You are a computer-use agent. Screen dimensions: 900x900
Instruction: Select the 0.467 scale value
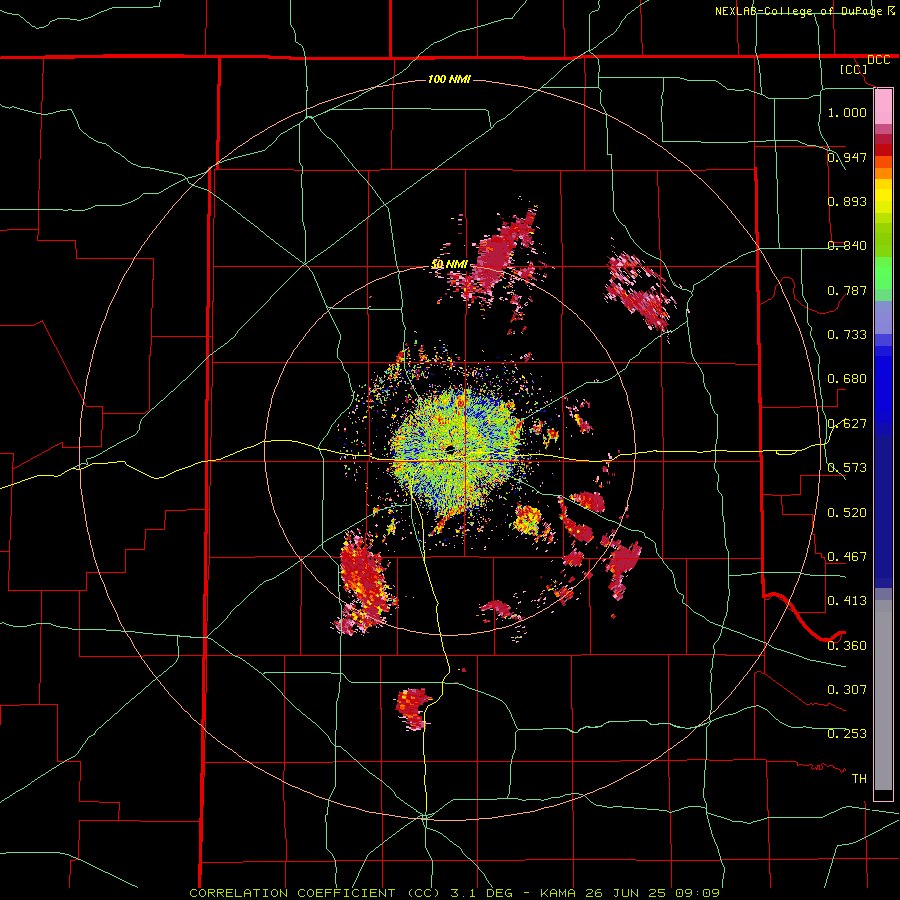point(847,556)
